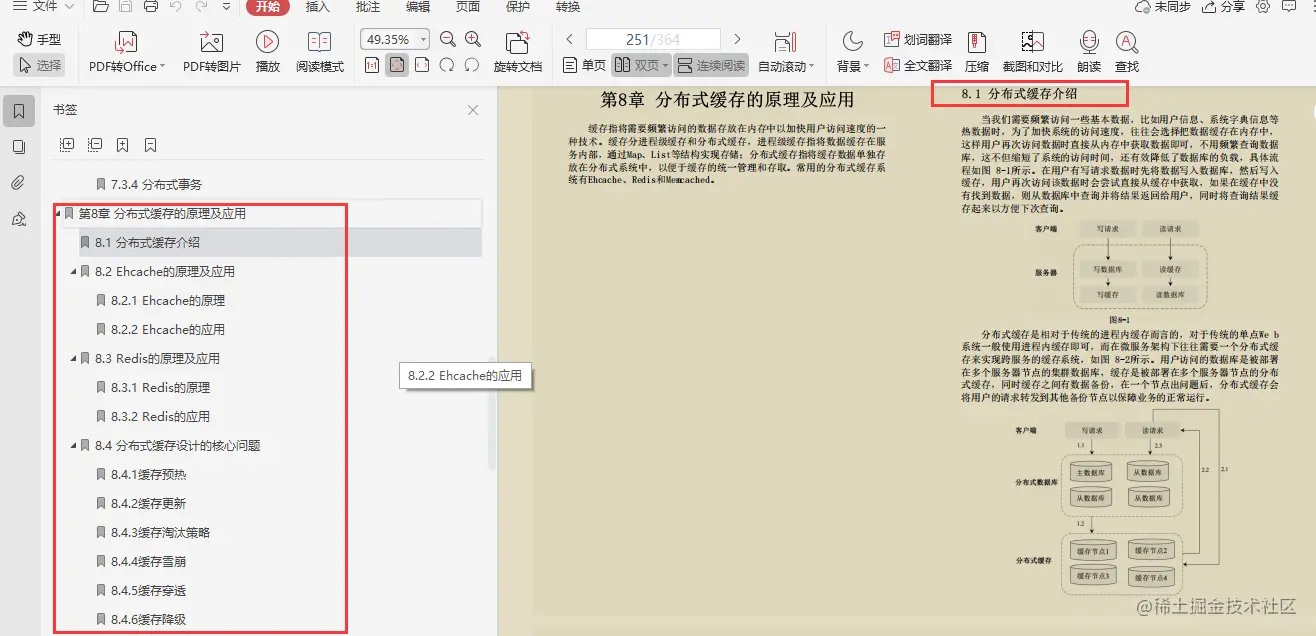Viewport: 1316px width, 636px height.
Task: Collapse the 第8章 bookmark chapter
Action: pos(60,213)
